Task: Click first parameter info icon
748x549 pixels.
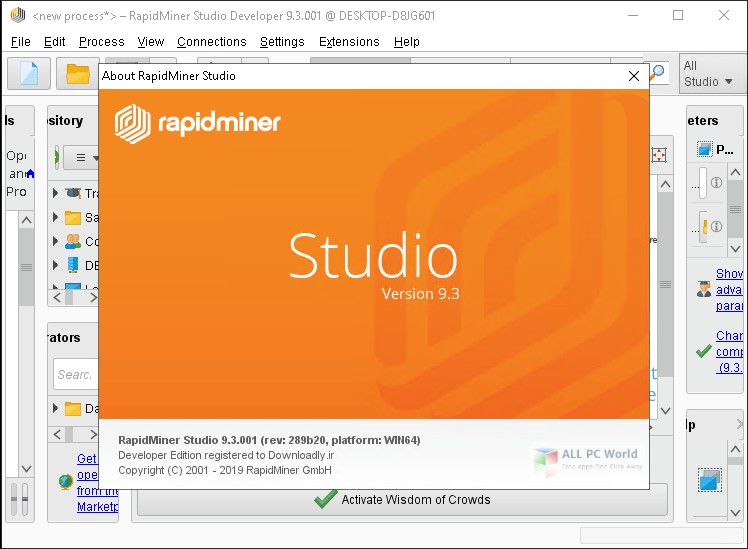Action: coord(716,182)
